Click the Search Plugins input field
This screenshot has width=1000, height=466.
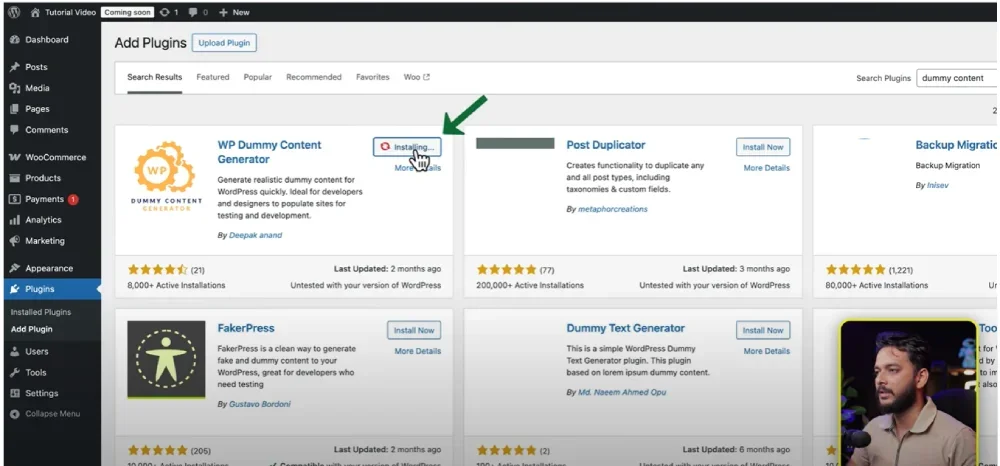click(957, 78)
